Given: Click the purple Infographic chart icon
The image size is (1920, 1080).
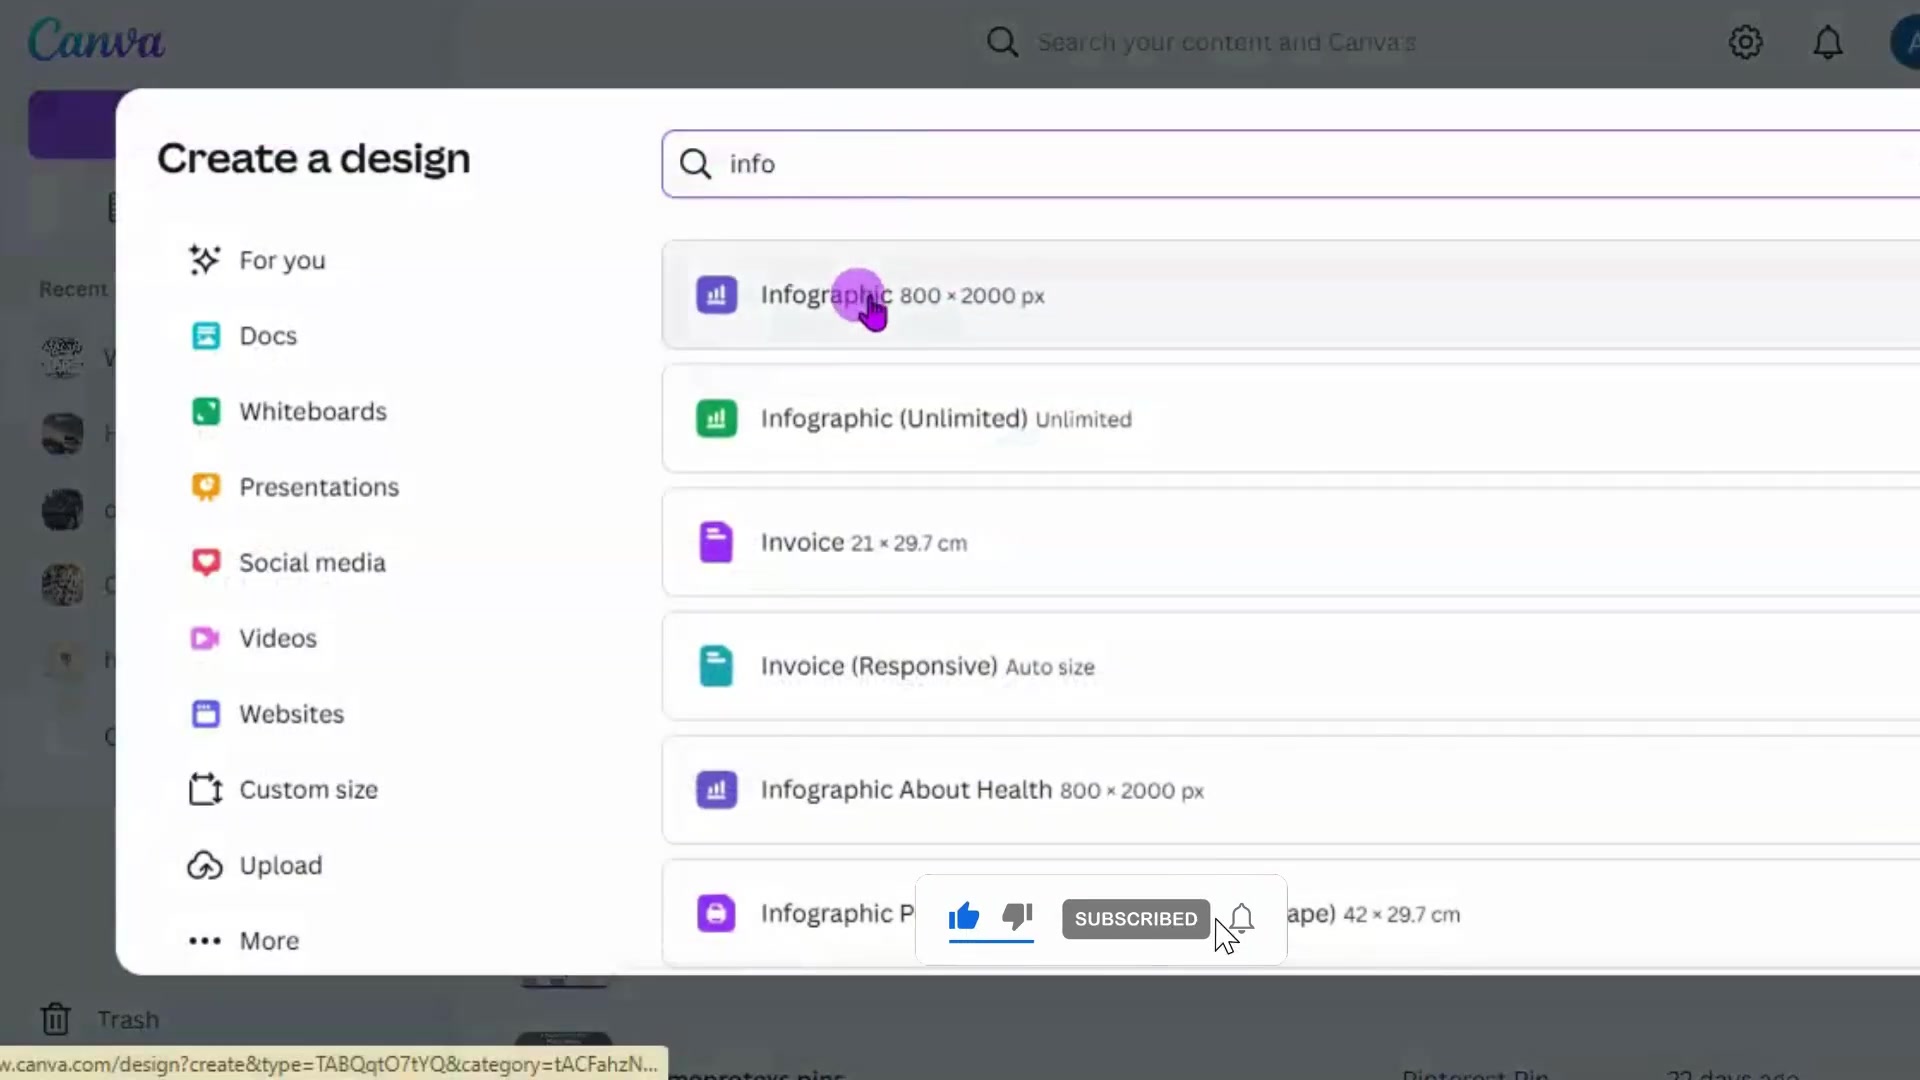Looking at the screenshot, I should [x=716, y=295].
